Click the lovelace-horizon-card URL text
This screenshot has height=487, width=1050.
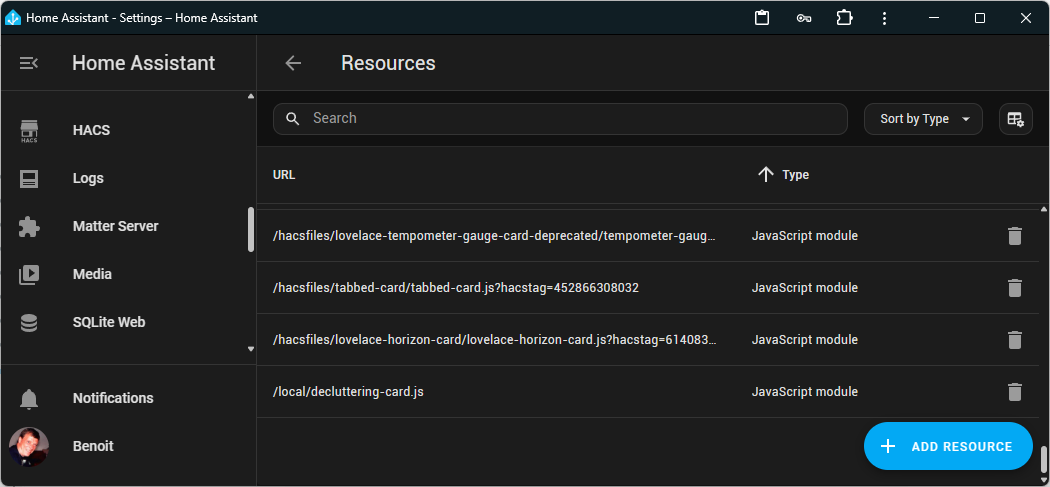pos(495,340)
